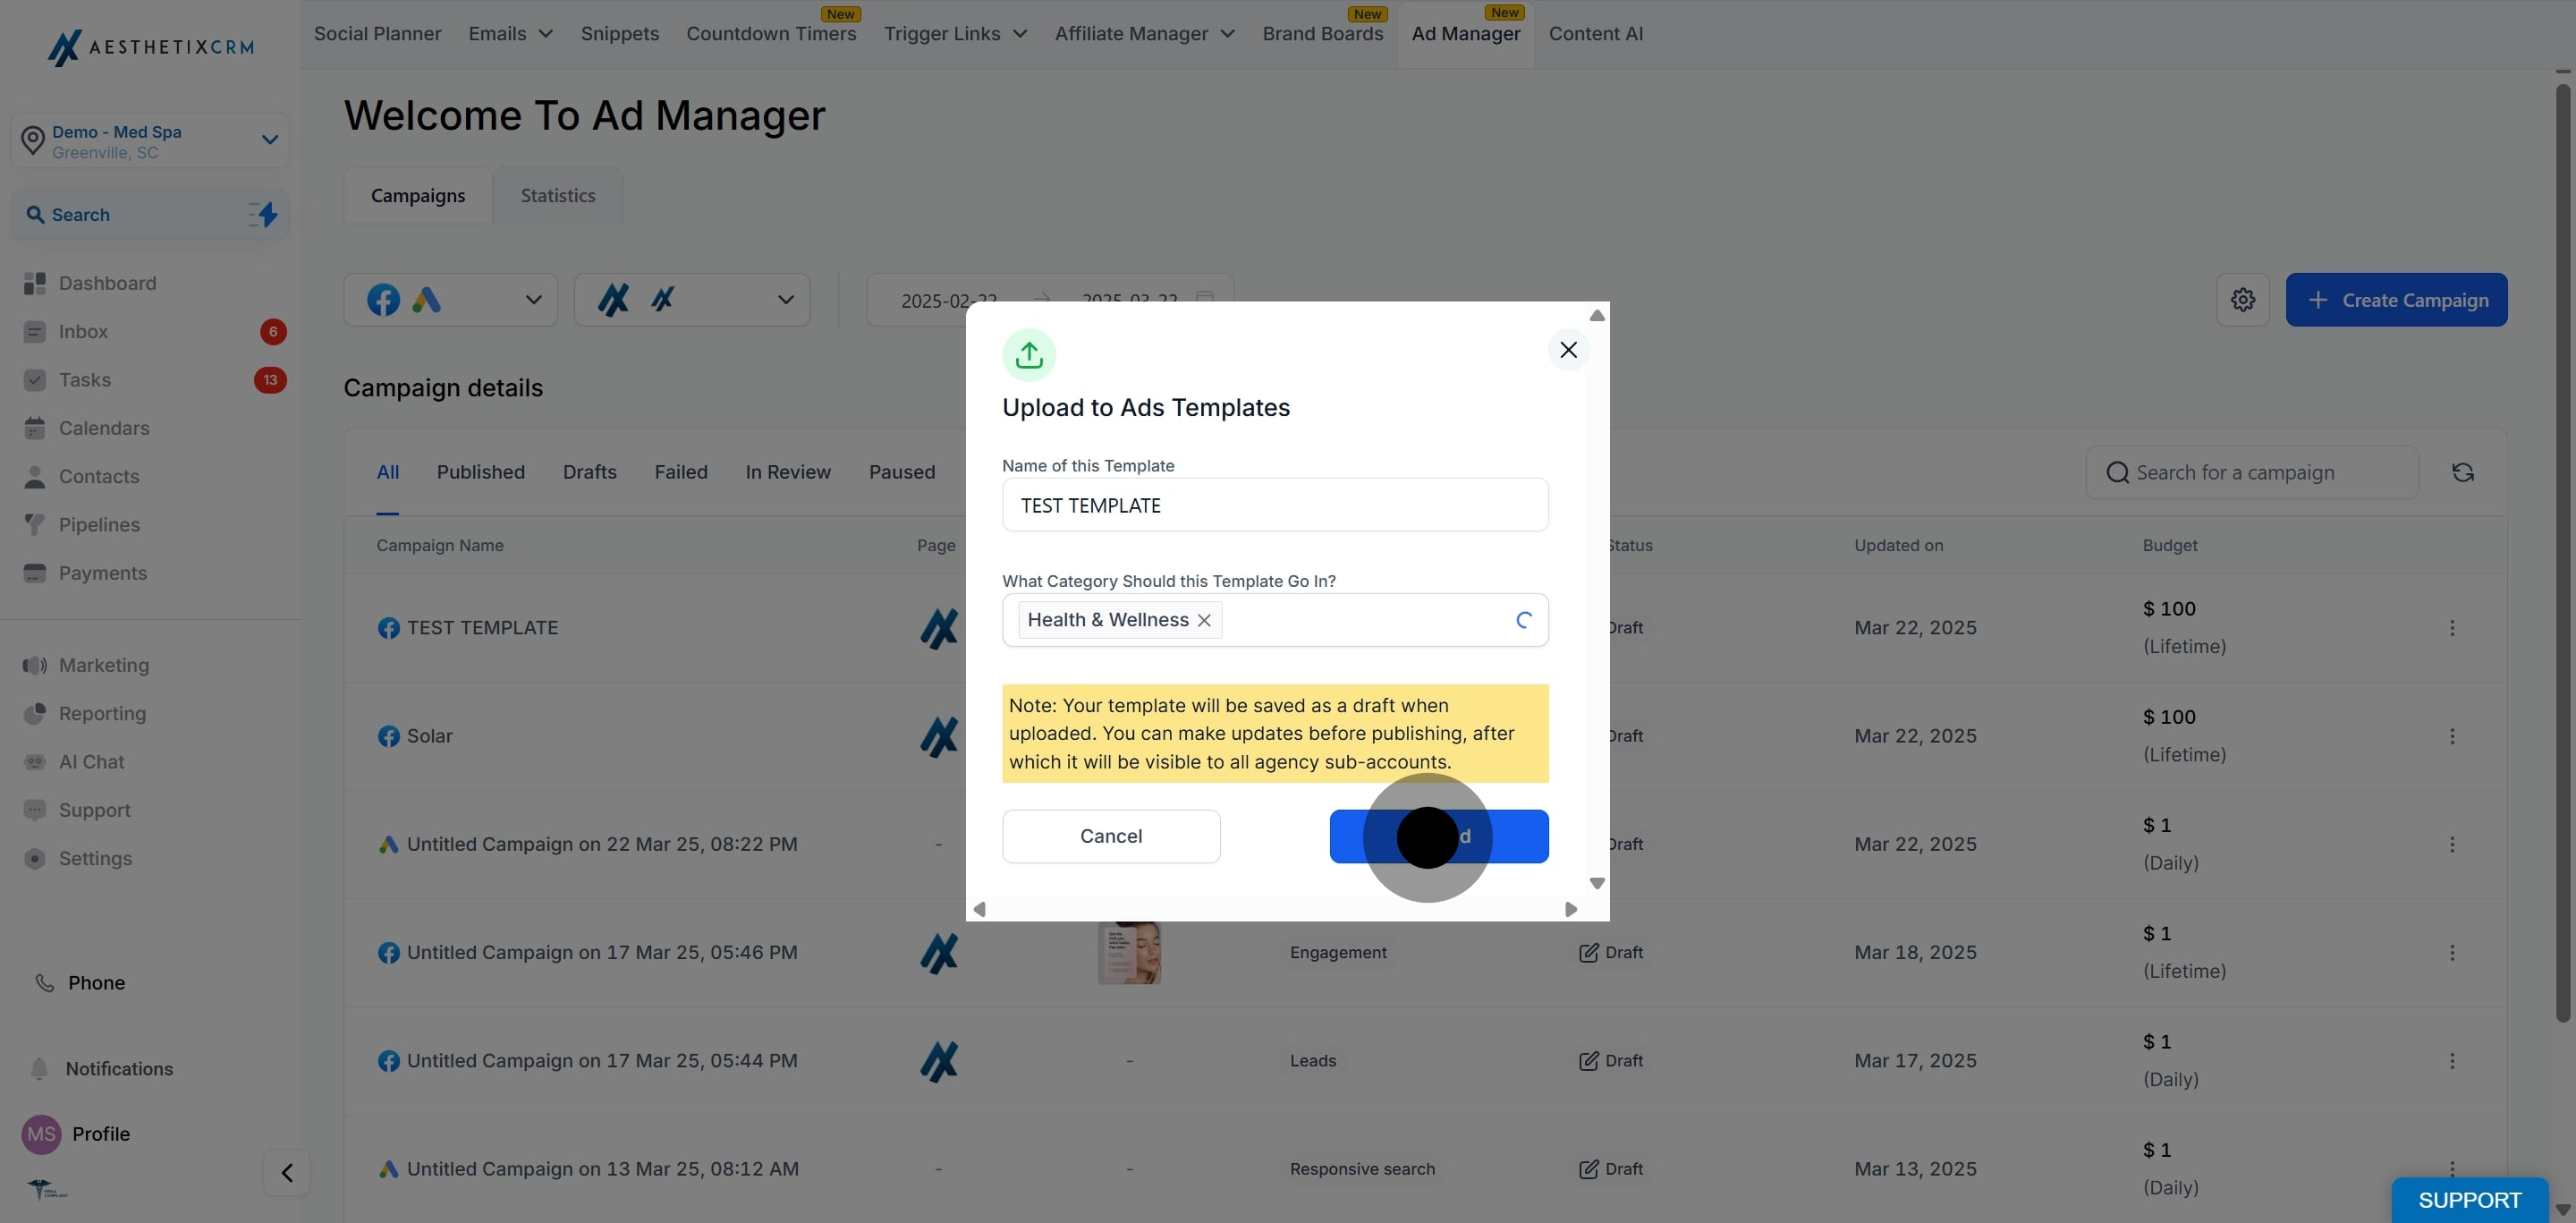Cancel the template upload
Image resolution: width=2576 pixels, height=1223 pixels.
1111,836
